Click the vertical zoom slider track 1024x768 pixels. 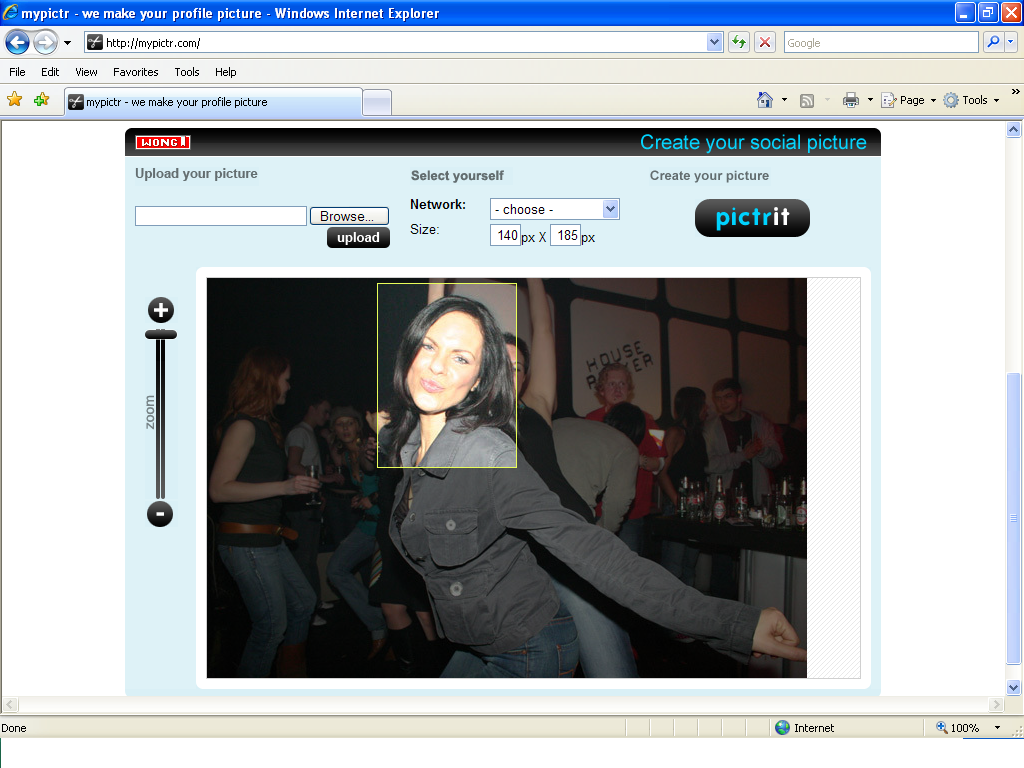(x=160, y=418)
